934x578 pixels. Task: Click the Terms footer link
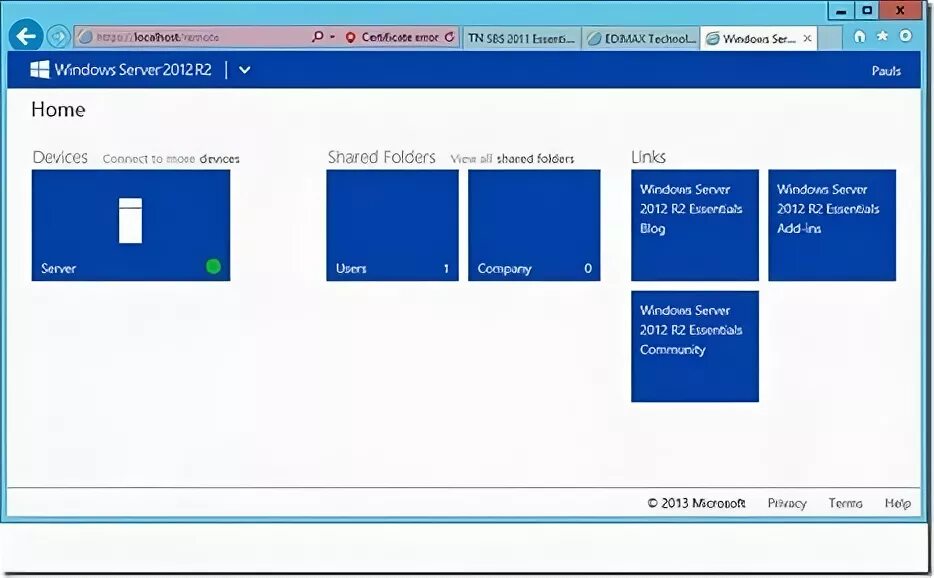click(845, 503)
